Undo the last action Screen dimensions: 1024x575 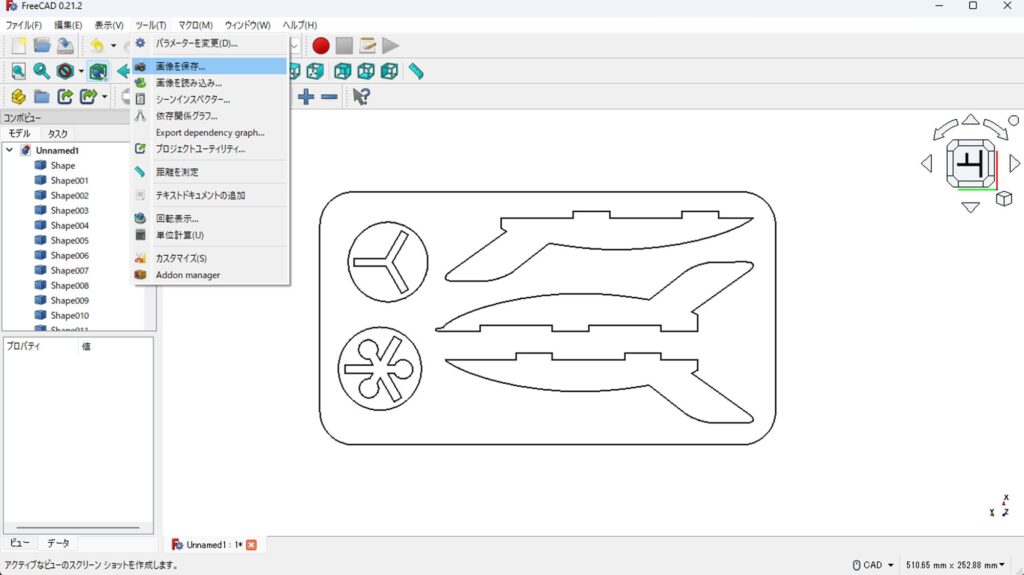97,45
